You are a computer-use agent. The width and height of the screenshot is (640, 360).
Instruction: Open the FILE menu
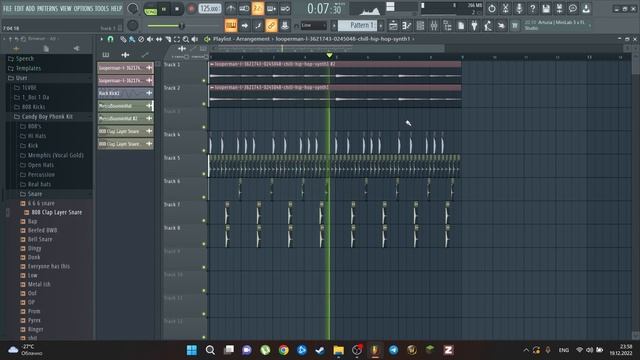[7, 8]
